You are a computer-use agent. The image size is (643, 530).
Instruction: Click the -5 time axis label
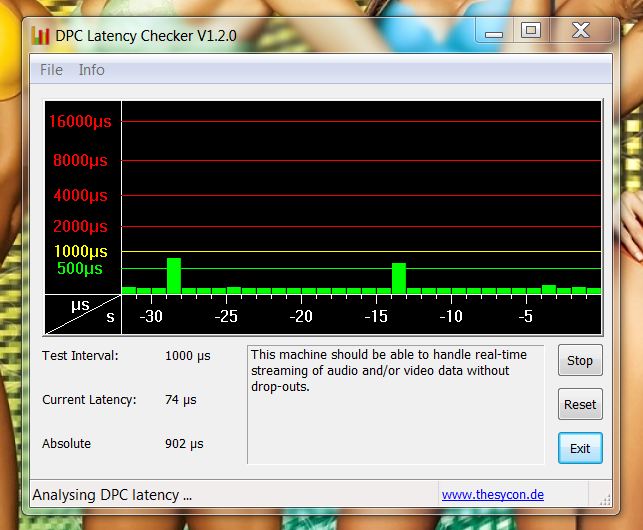(x=525, y=316)
